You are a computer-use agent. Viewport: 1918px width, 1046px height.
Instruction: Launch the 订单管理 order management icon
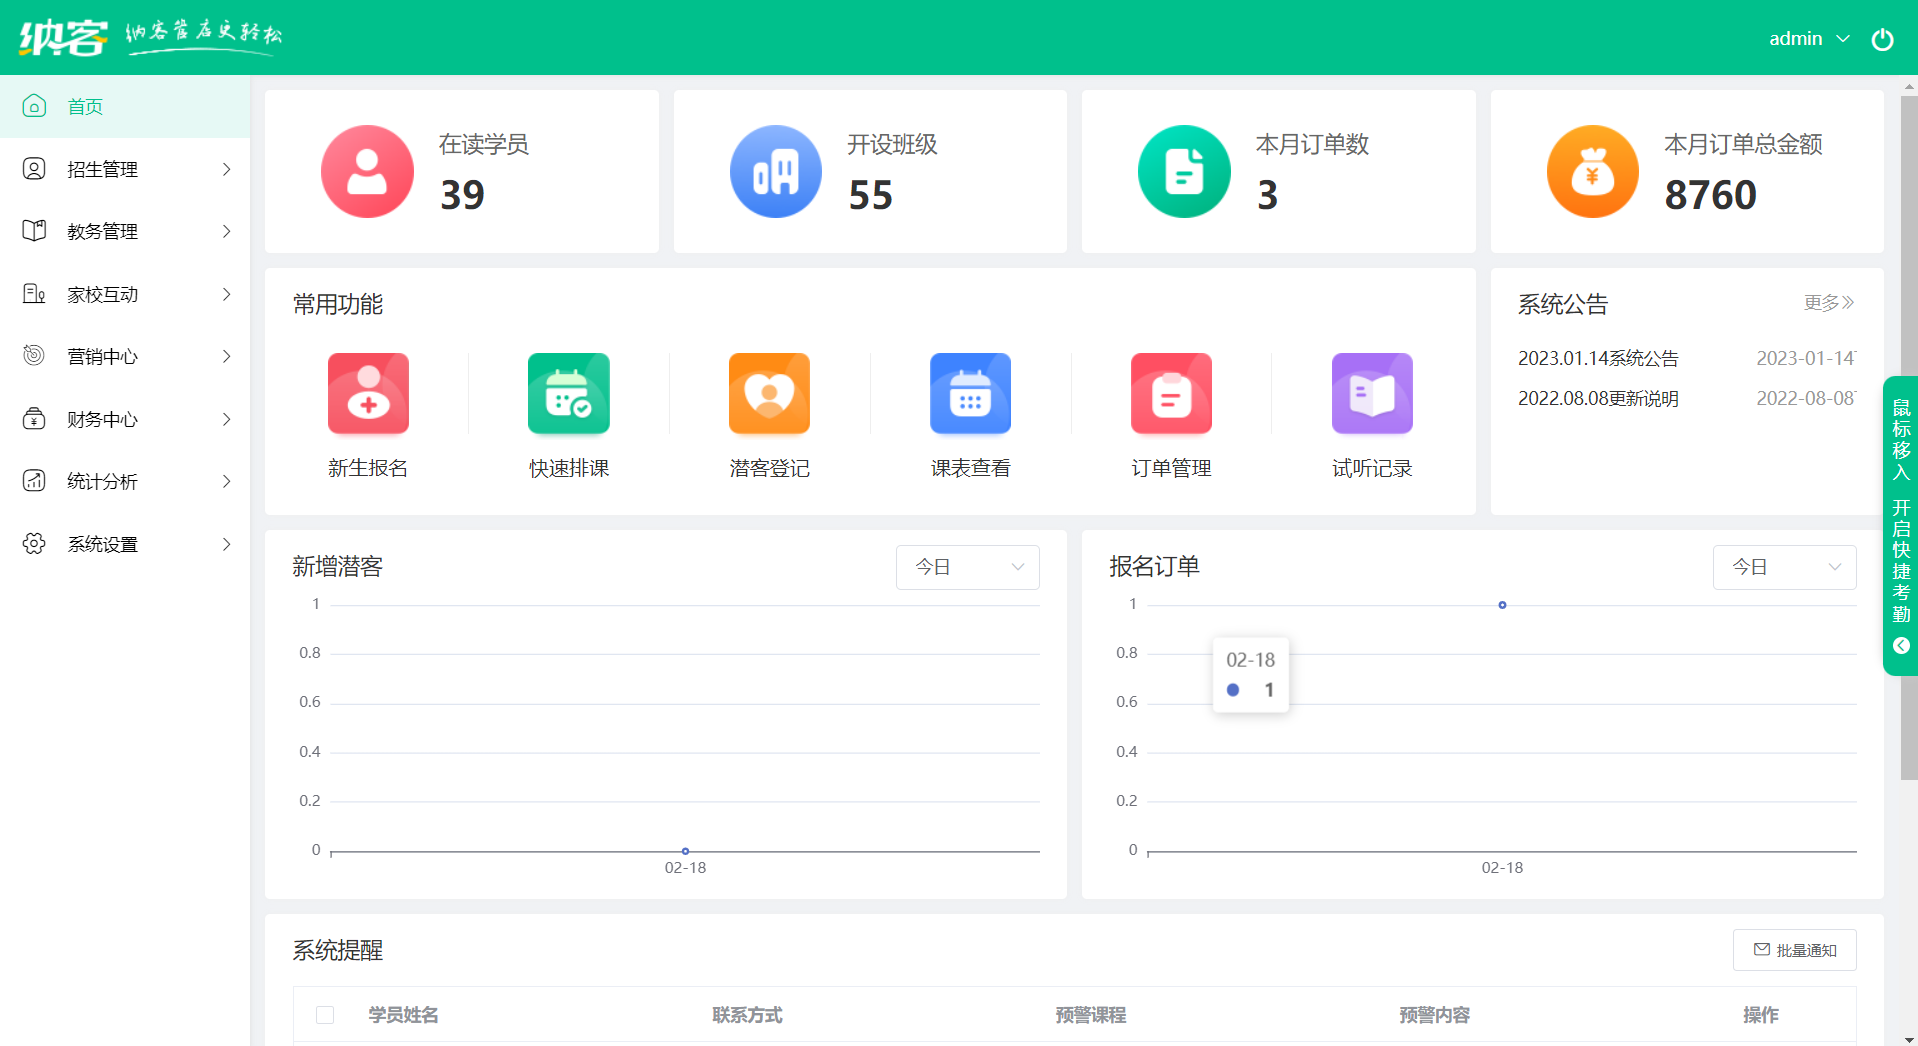(x=1170, y=393)
